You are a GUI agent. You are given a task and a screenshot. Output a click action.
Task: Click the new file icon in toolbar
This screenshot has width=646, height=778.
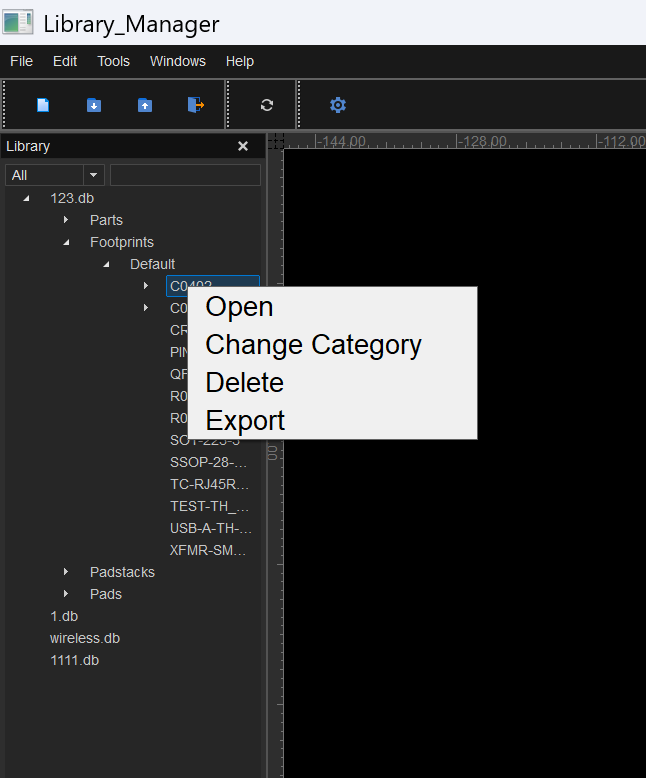(x=43, y=105)
